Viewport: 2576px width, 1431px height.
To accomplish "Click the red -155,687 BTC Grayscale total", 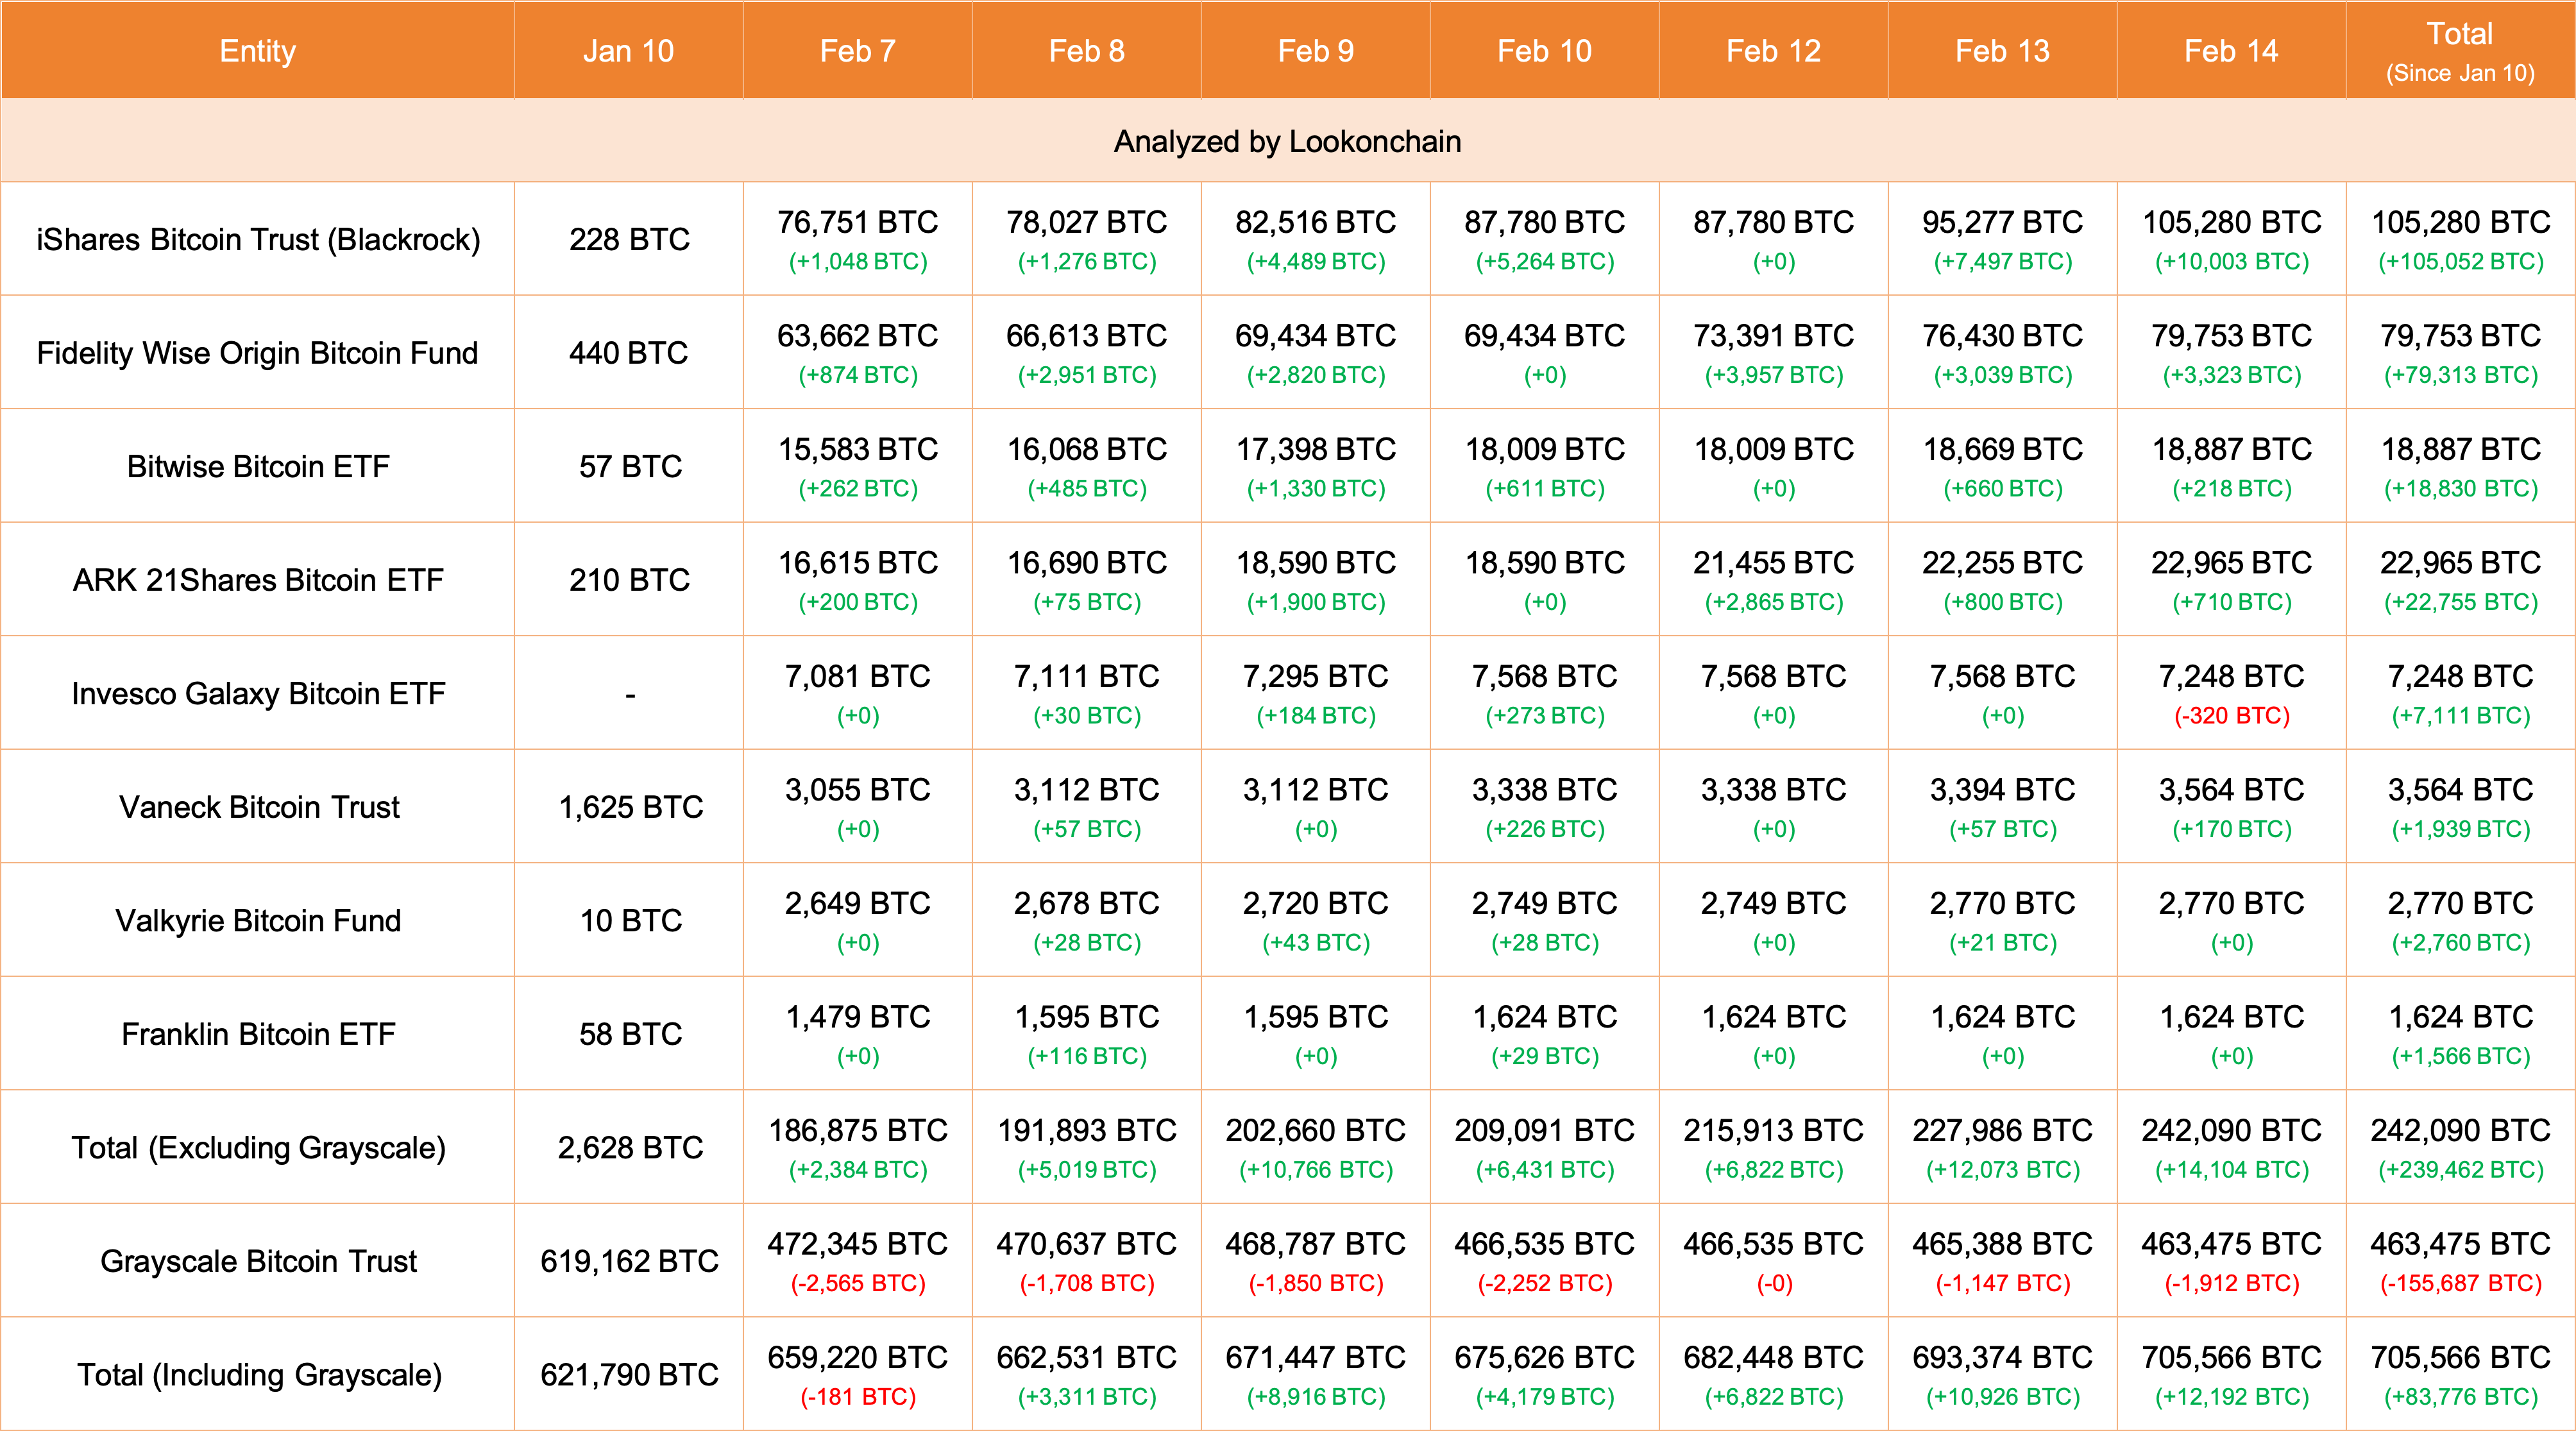I will (2460, 1283).
